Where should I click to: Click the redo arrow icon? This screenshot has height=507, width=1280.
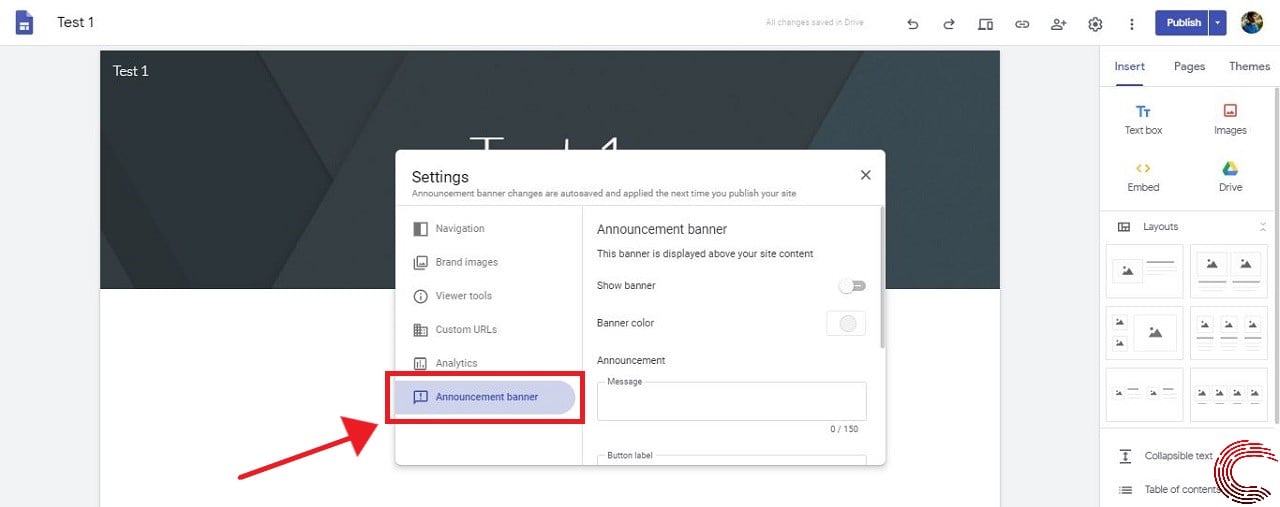click(949, 24)
